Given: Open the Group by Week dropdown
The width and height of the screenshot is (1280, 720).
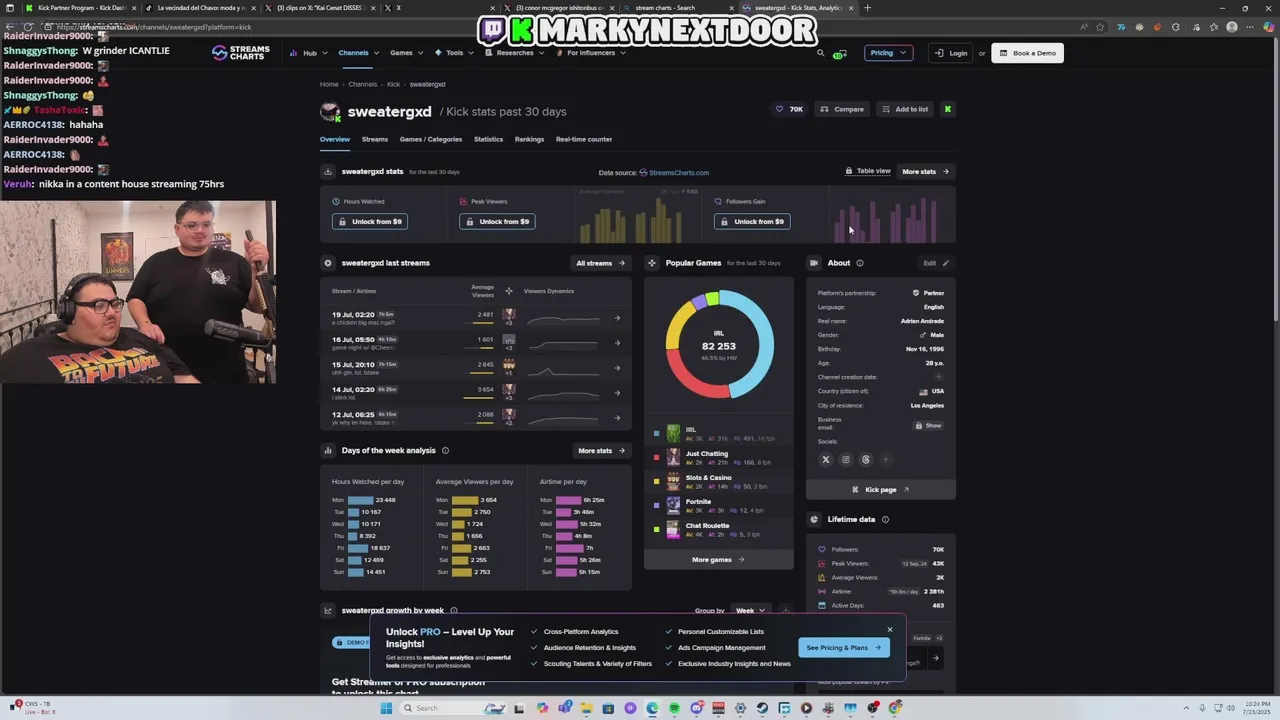Looking at the screenshot, I should (x=750, y=610).
